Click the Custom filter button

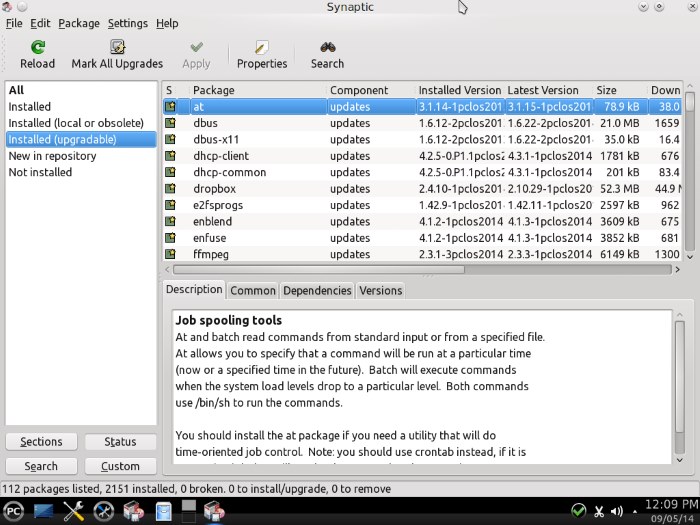tap(120, 466)
